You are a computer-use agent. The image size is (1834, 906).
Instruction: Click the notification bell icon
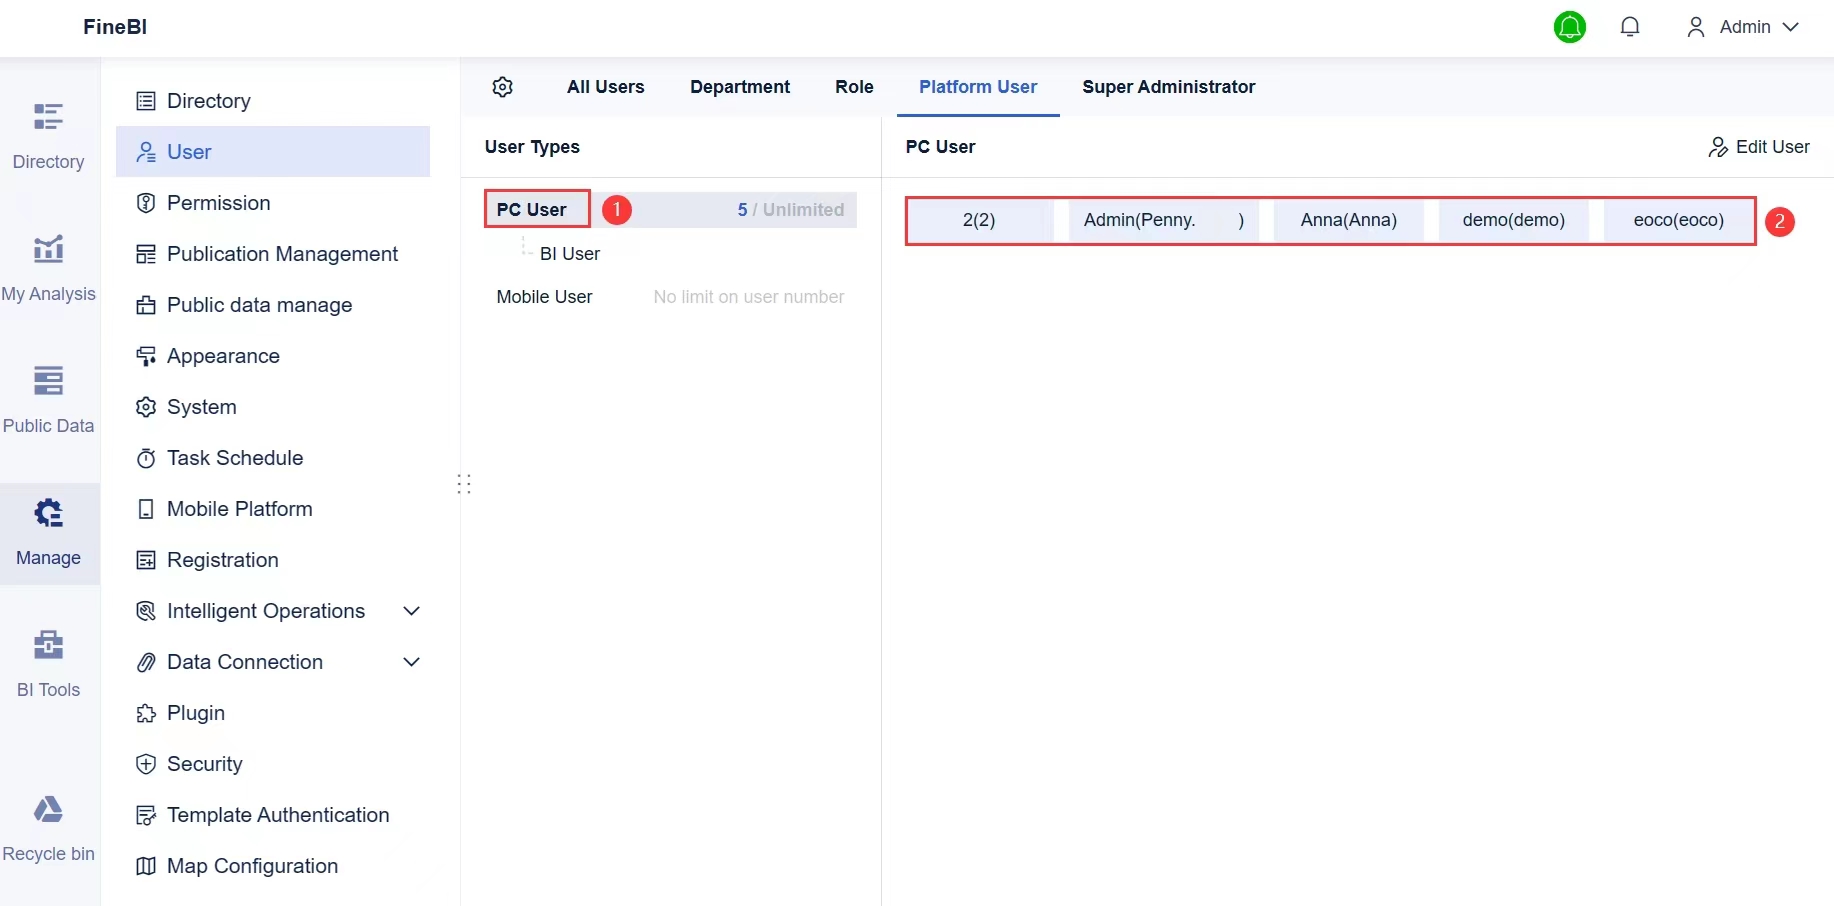coord(1630,27)
